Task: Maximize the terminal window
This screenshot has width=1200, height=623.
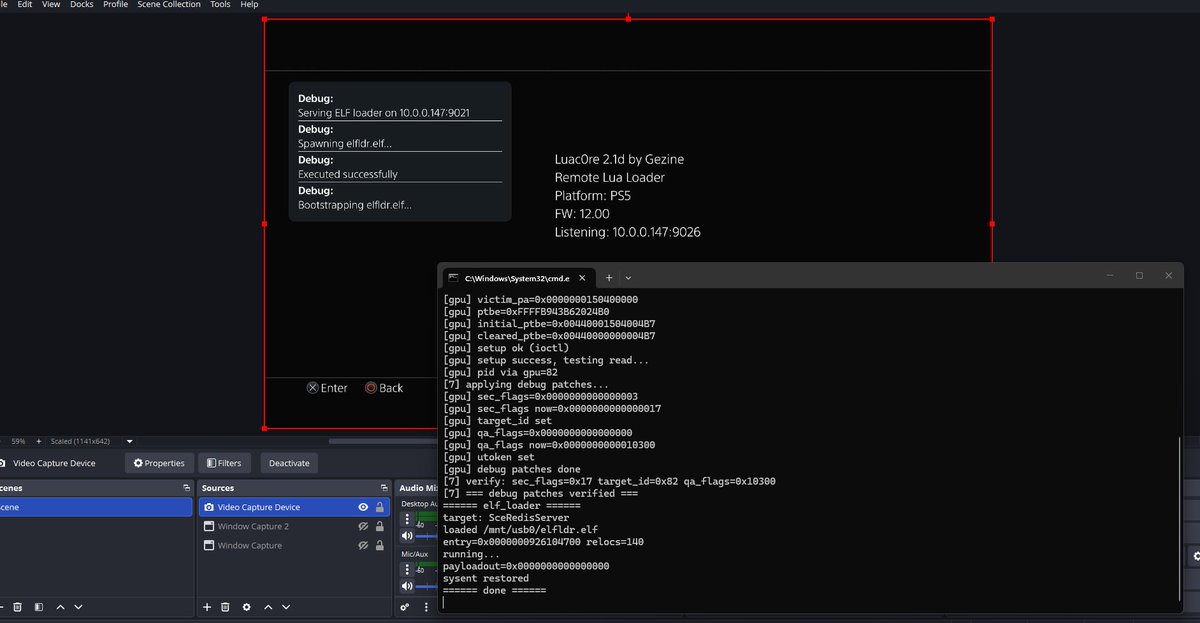Action: point(1139,275)
